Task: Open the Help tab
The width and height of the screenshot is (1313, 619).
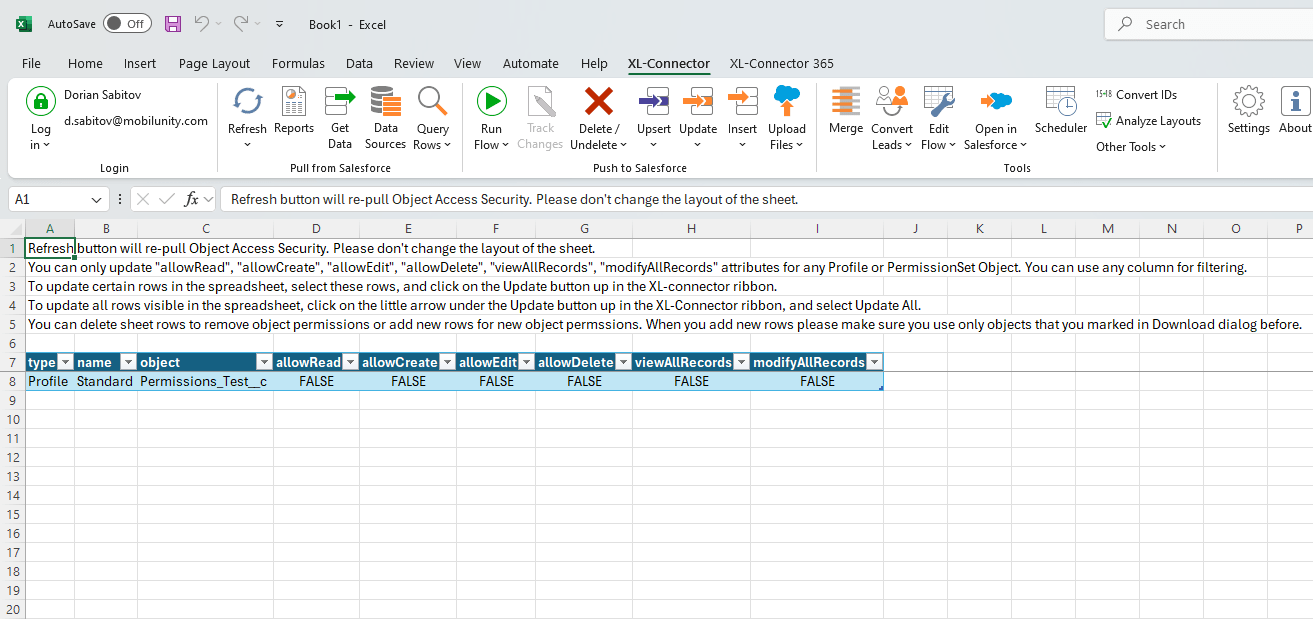Action: [594, 63]
